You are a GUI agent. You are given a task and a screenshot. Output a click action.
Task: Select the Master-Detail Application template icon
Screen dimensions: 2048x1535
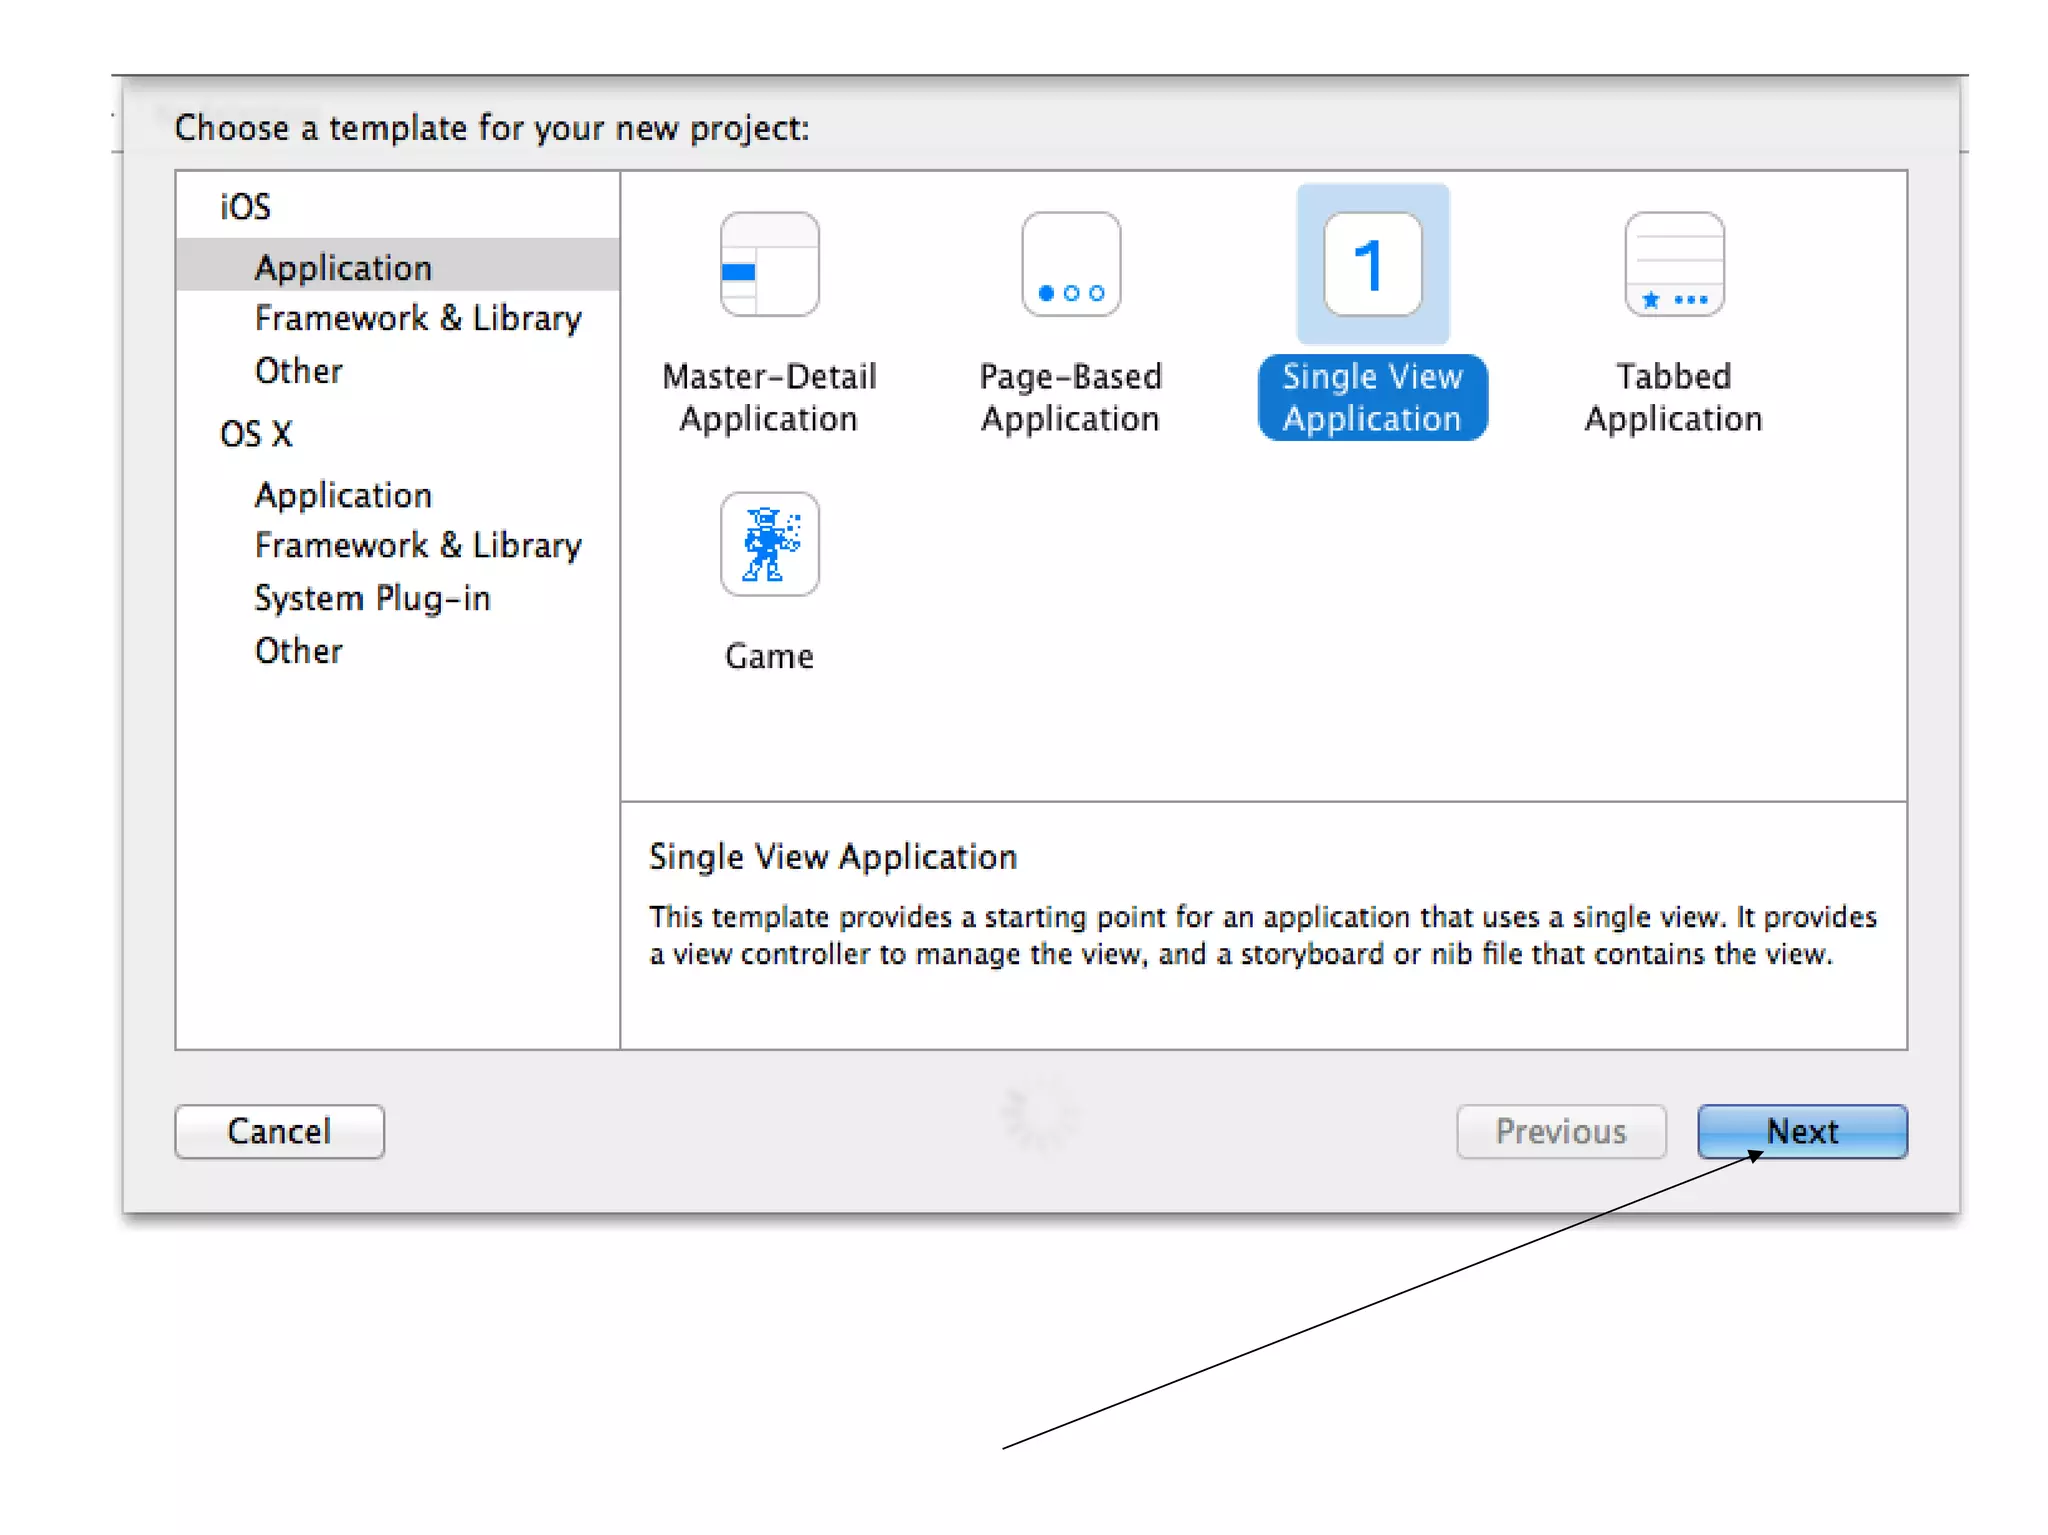tap(769, 264)
